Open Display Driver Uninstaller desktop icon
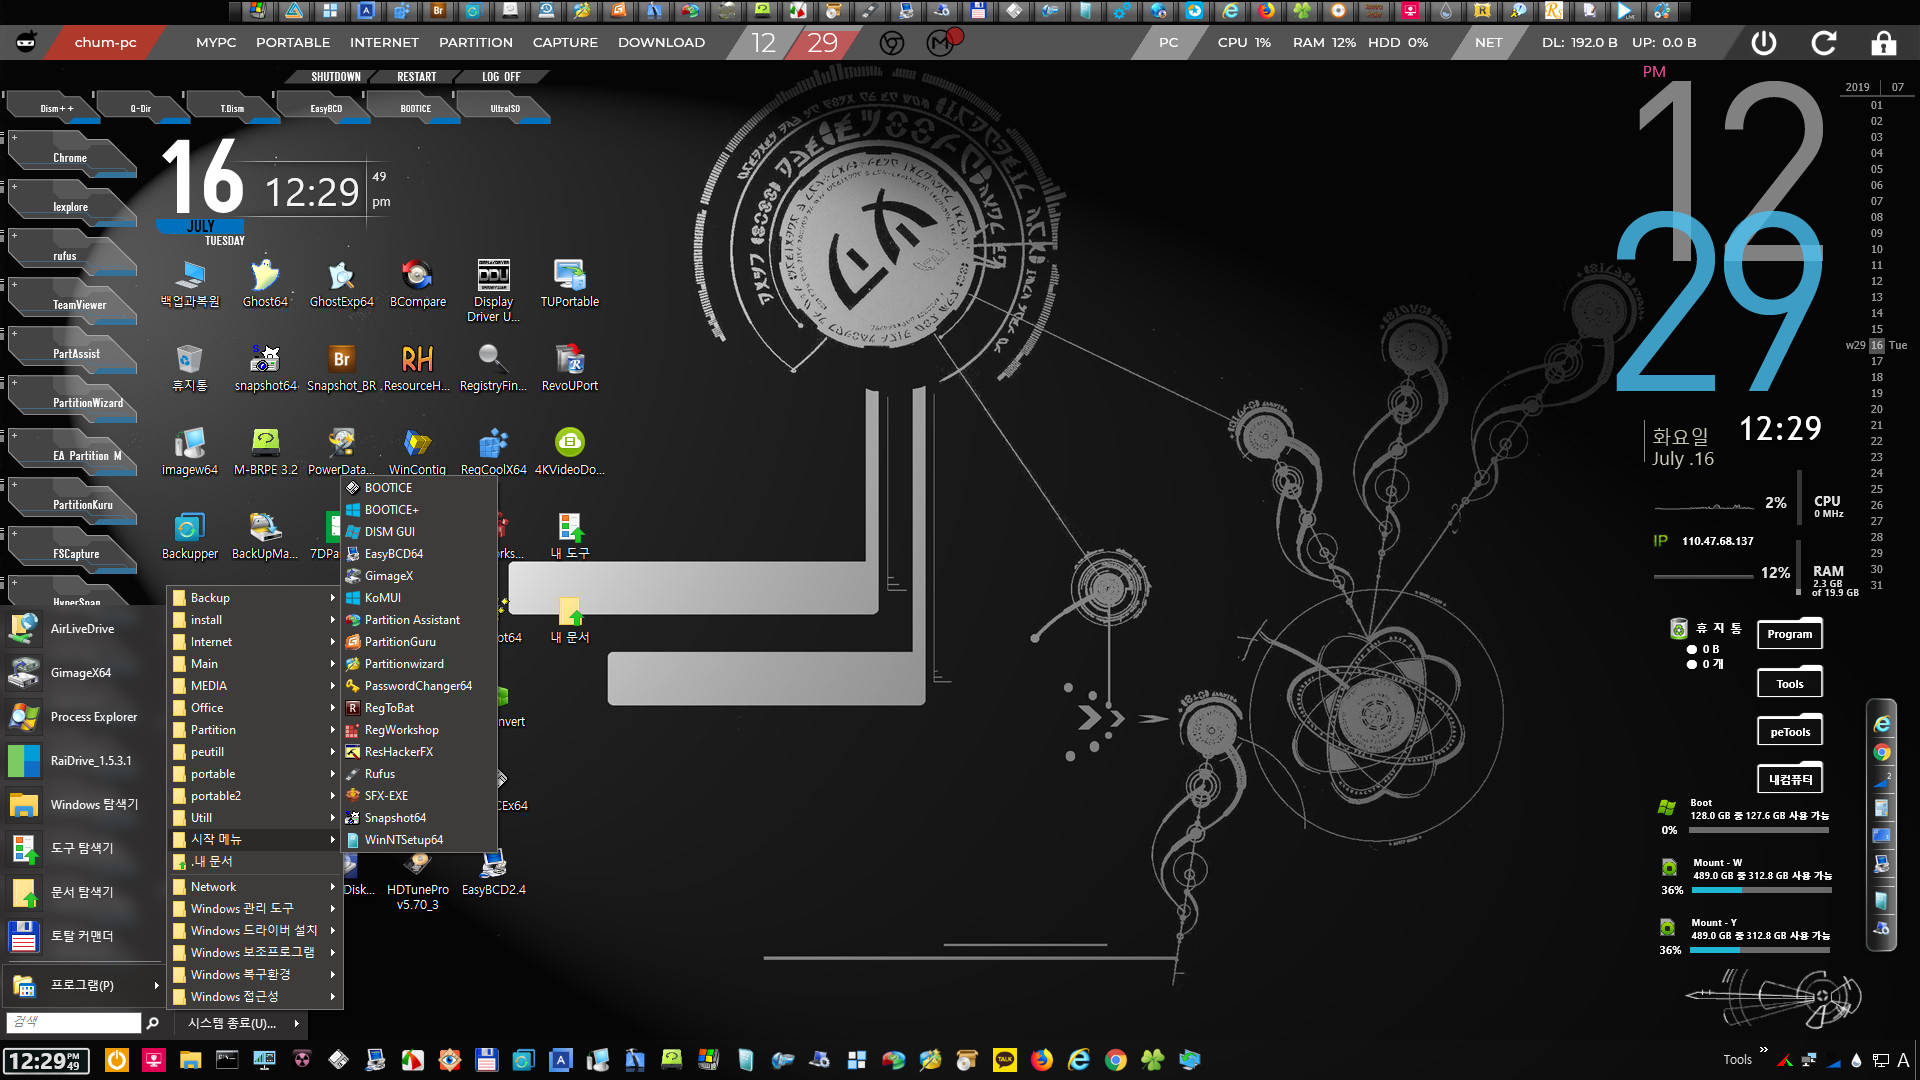The image size is (1920, 1080). (493, 290)
